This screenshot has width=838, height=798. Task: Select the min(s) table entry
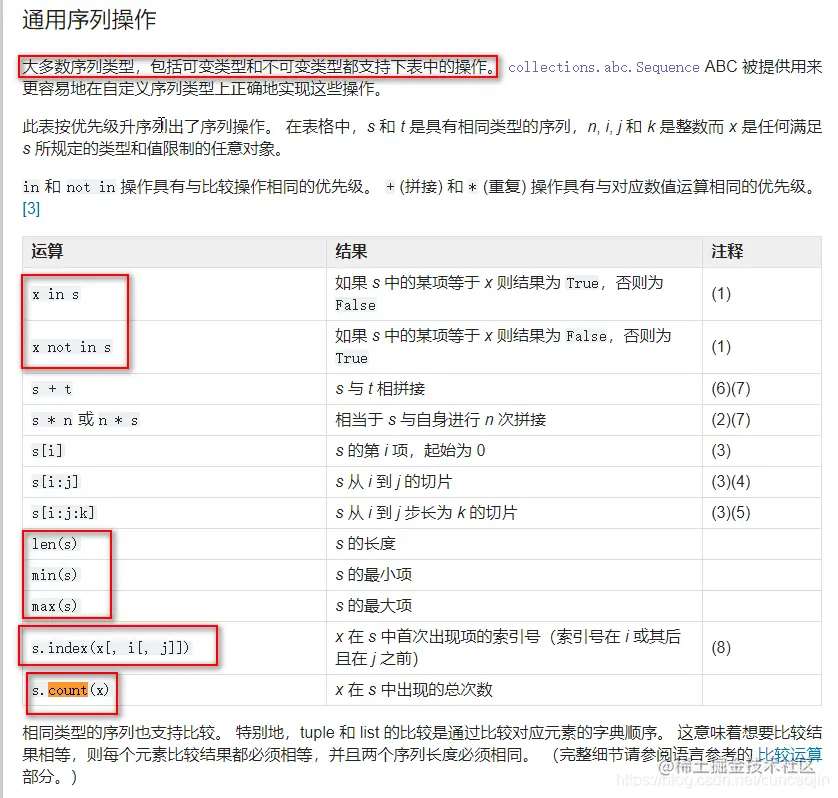tap(52, 574)
